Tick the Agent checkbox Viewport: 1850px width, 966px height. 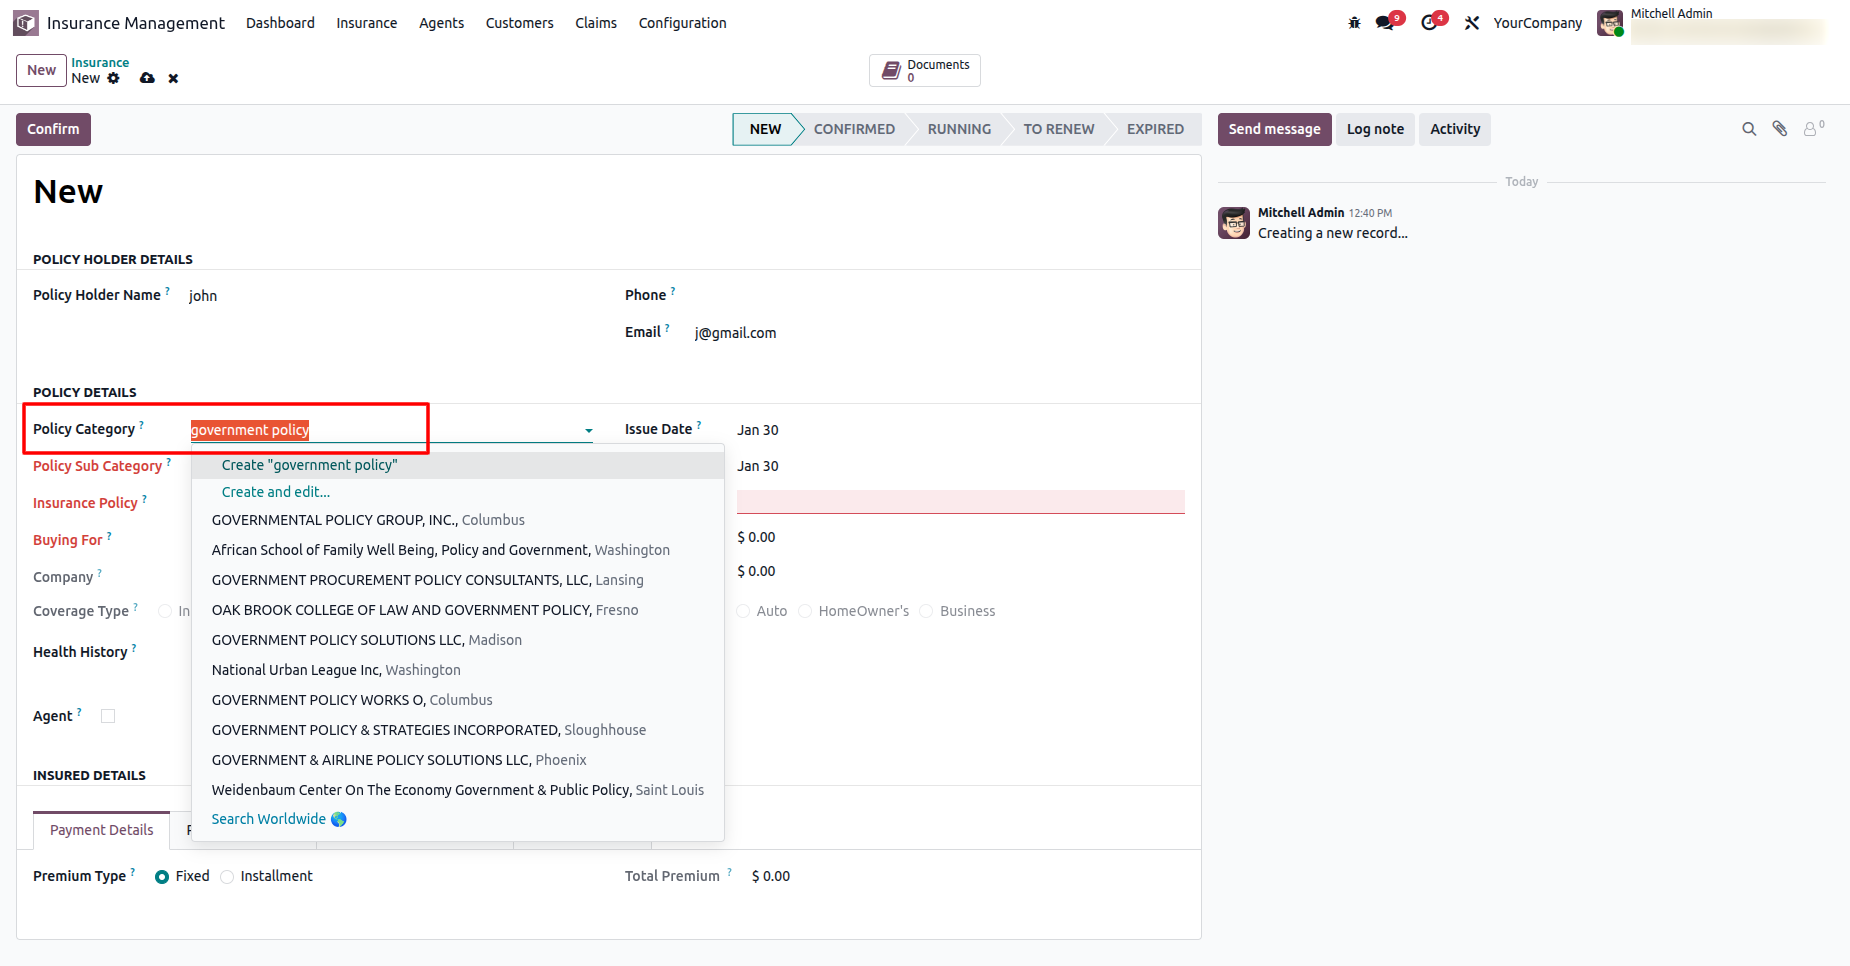[108, 716]
